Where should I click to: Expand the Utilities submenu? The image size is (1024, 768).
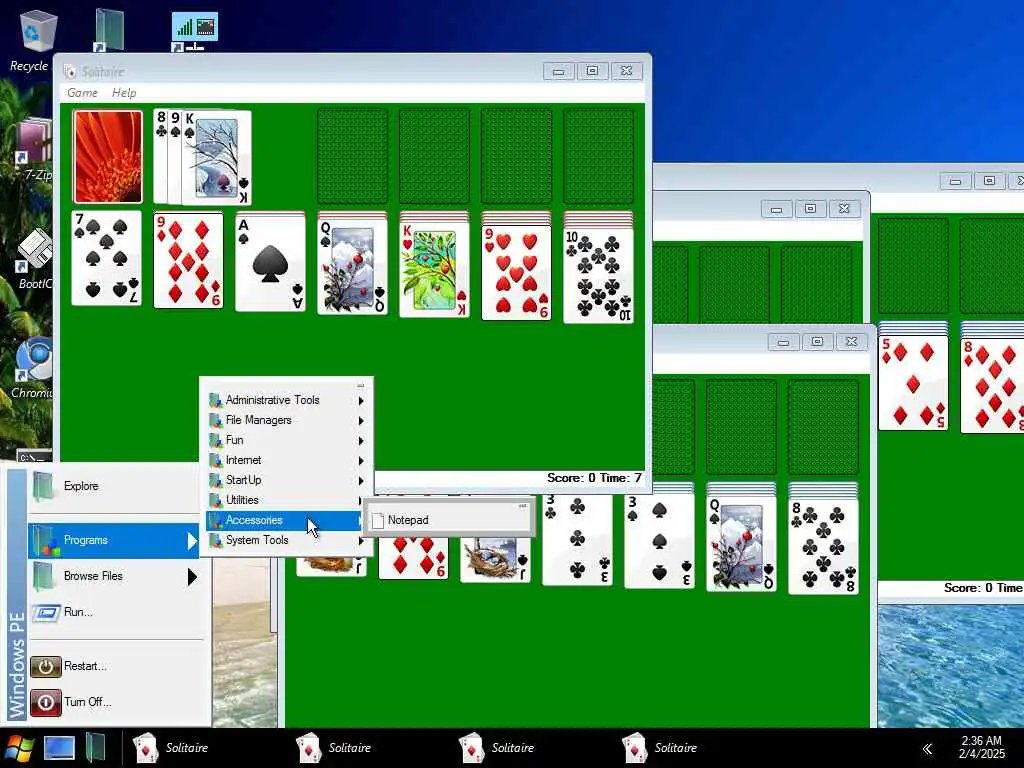pos(286,500)
